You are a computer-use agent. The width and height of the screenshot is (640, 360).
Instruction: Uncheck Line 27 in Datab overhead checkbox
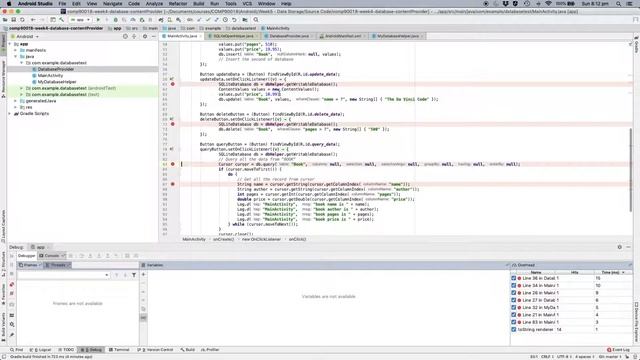513,300
